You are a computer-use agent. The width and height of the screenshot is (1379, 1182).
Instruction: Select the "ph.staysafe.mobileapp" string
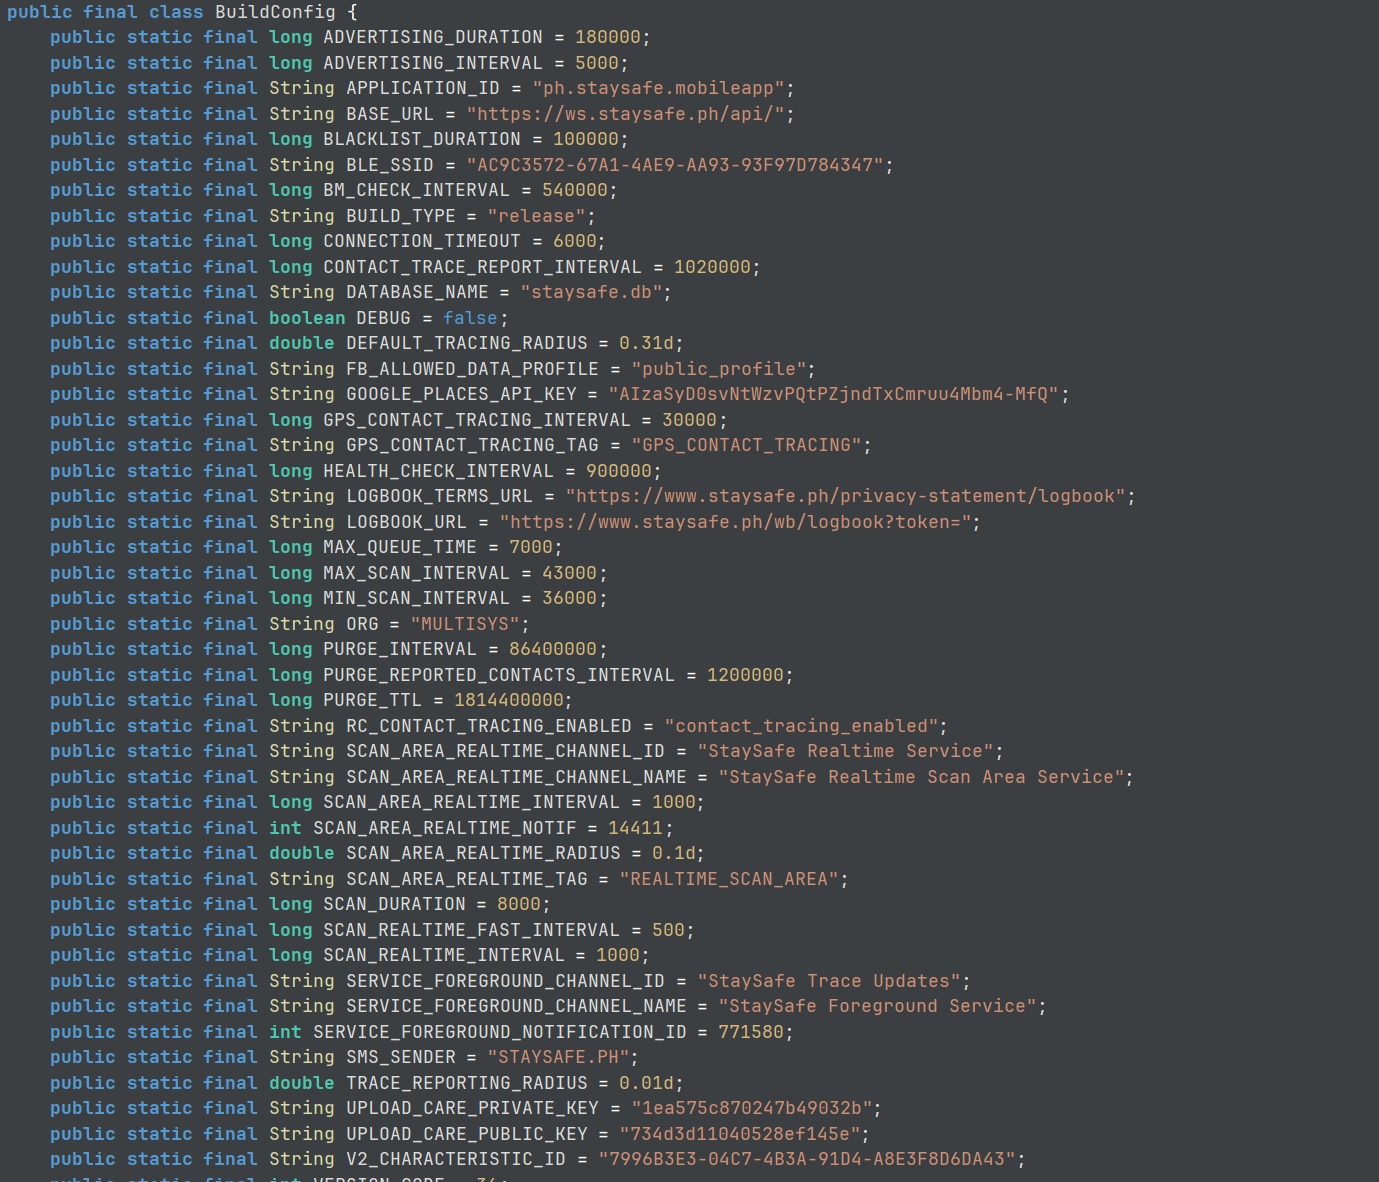(x=660, y=88)
